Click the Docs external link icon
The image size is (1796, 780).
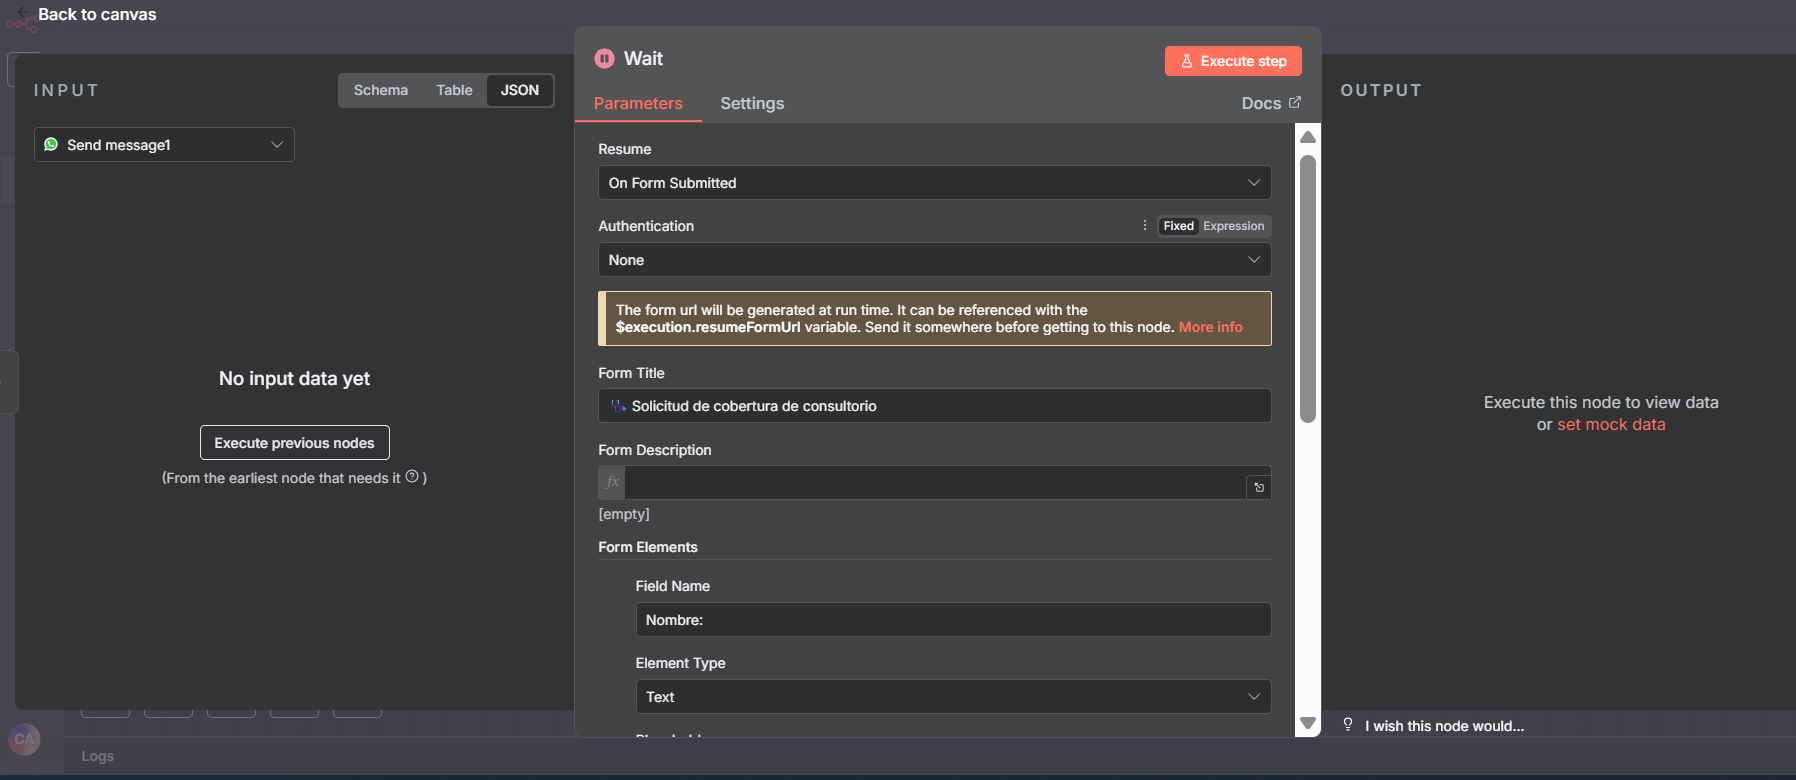(x=1295, y=103)
